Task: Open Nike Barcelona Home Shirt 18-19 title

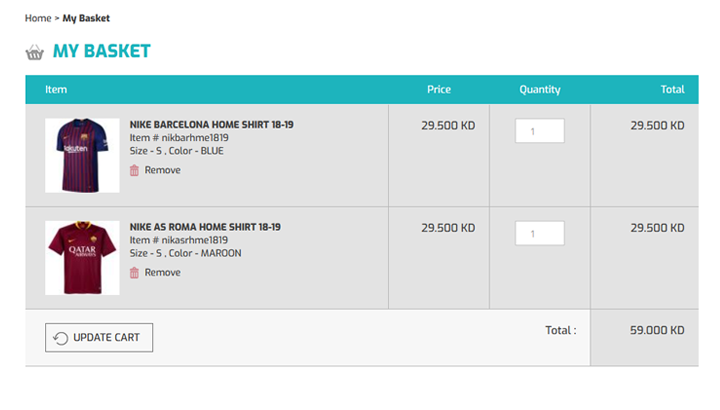Action: (211, 124)
